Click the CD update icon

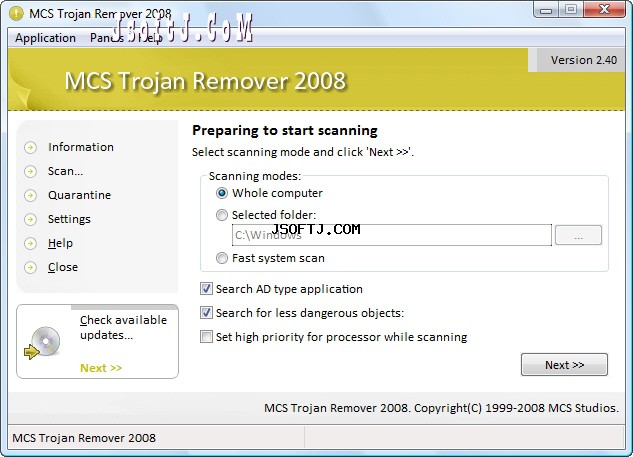43,343
